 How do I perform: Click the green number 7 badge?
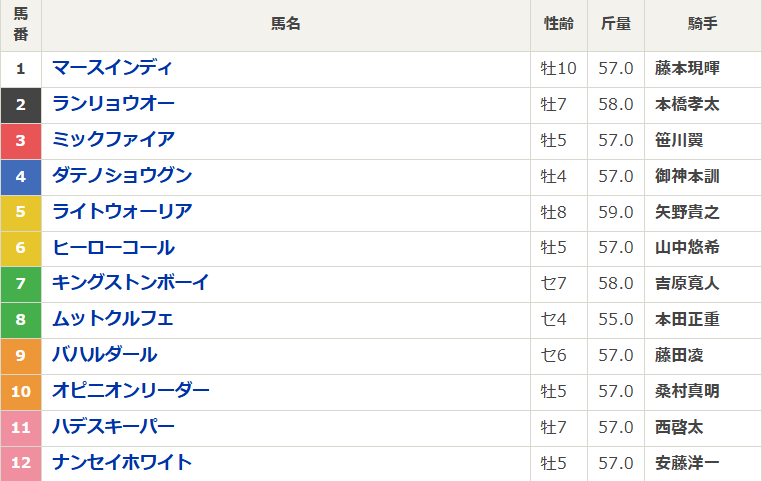pos(21,283)
